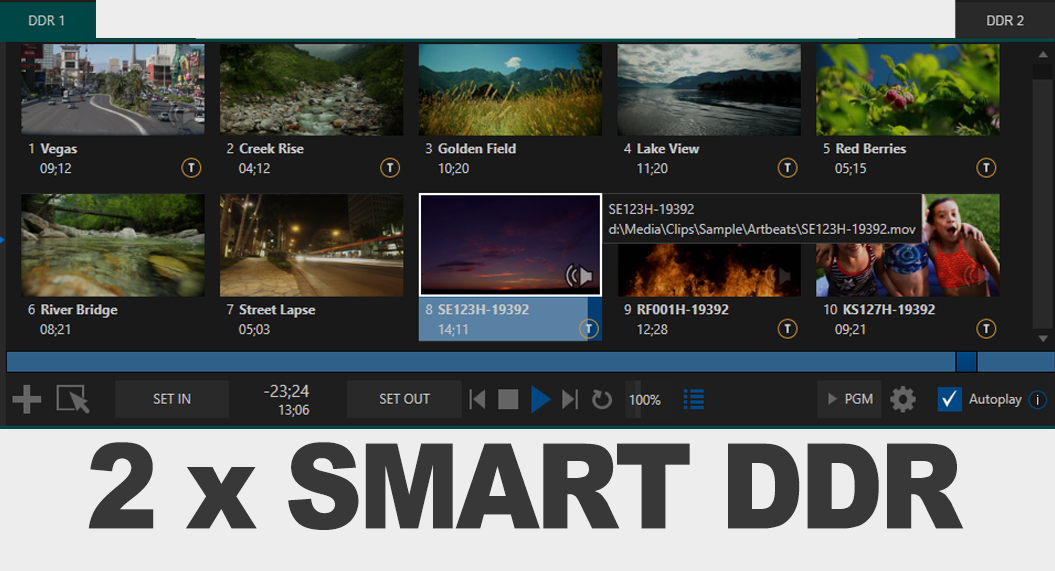
Task: Click the blue scrub bar position marker
Action: 966,361
